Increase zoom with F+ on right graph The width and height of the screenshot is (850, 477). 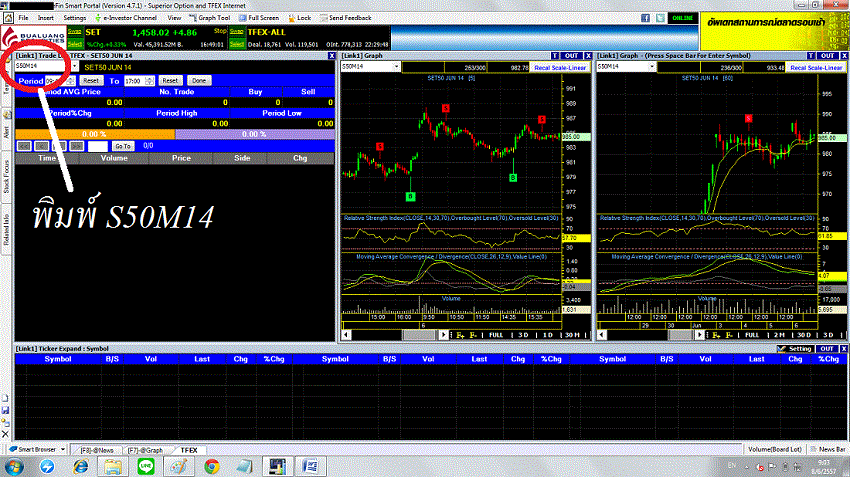(716, 335)
